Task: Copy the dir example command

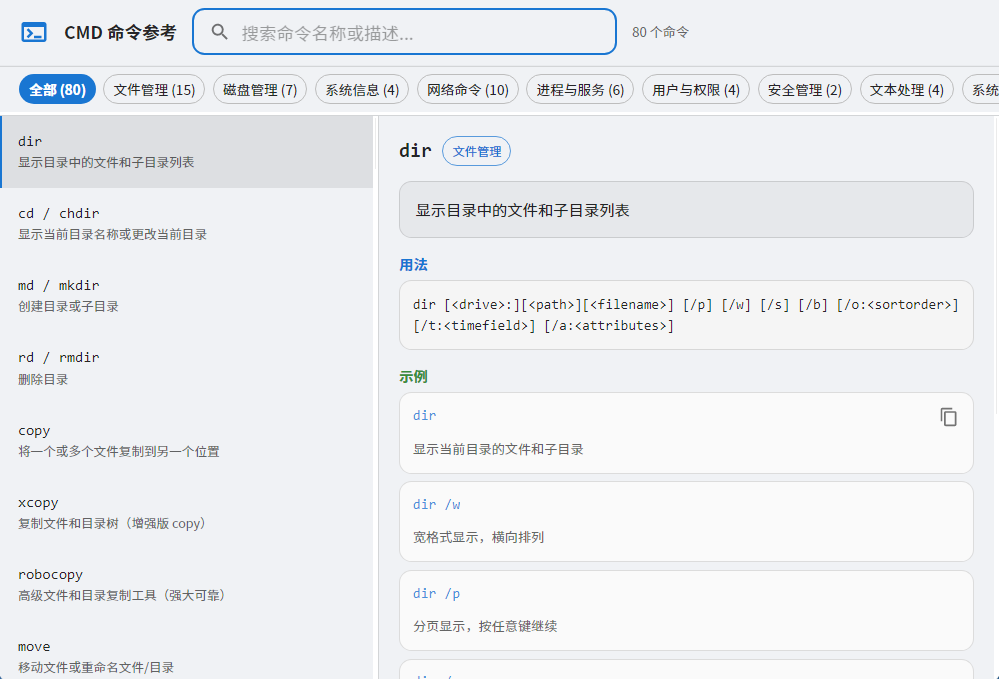Action: pyautogui.click(x=948, y=417)
